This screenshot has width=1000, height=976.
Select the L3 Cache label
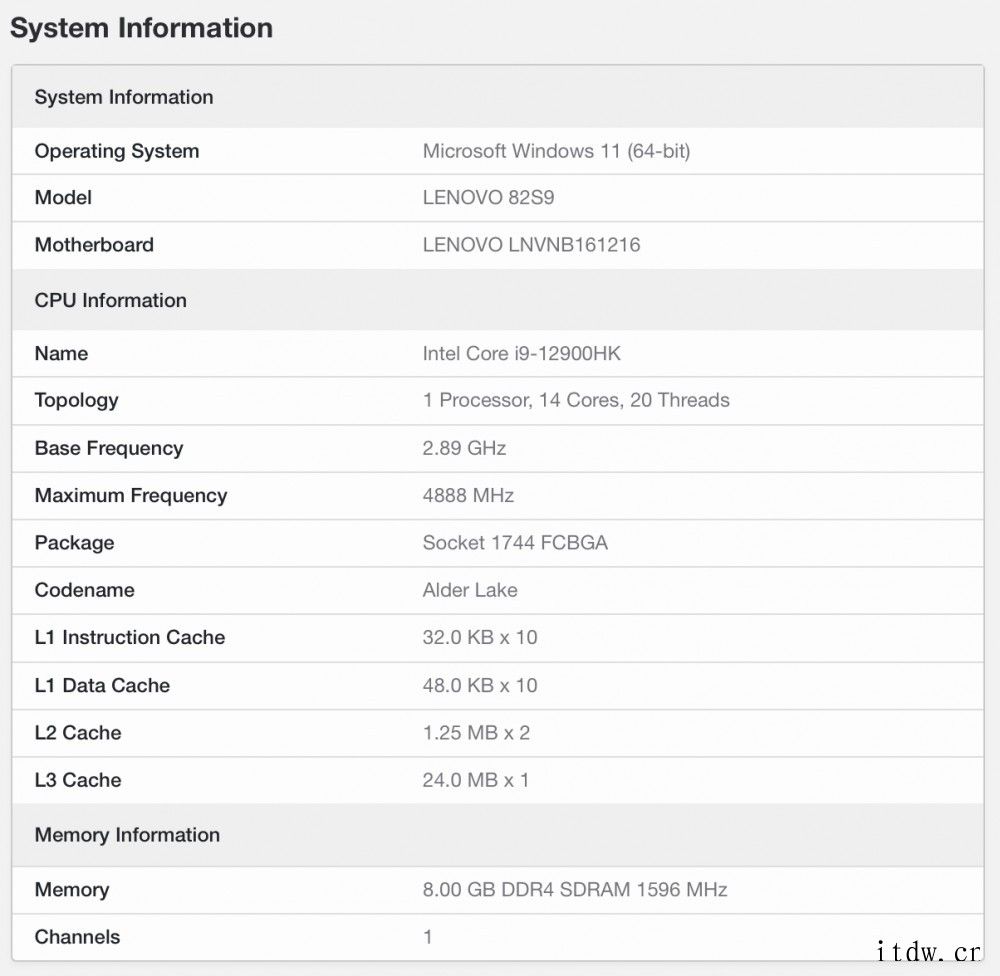point(78,780)
